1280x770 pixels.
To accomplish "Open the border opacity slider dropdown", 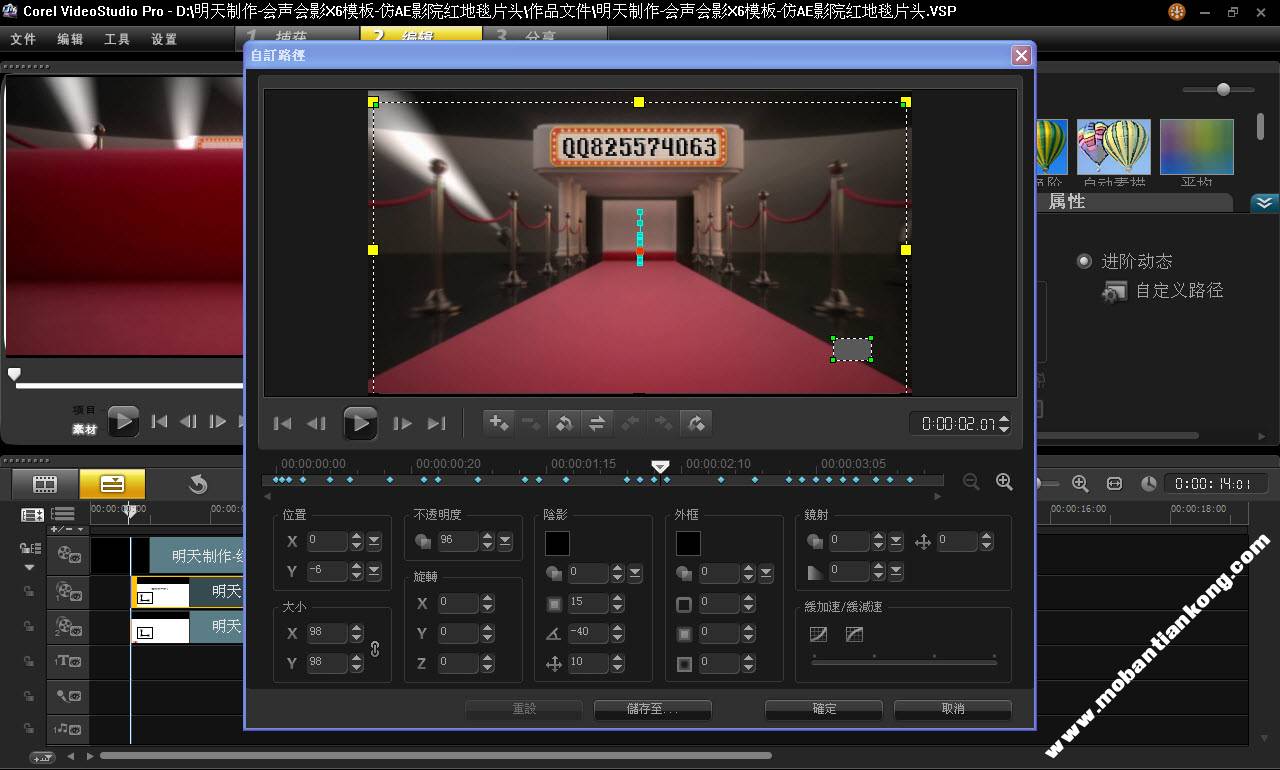I will [x=766, y=573].
